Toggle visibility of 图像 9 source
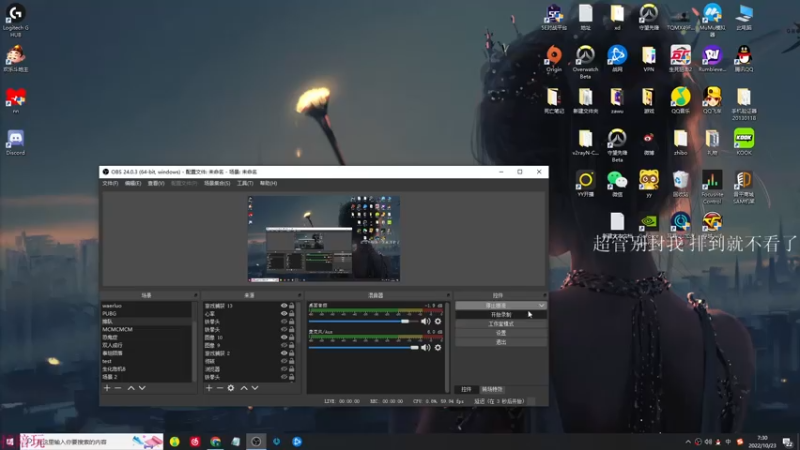The width and height of the screenshot is (800, 450). [x=284, y=345]
